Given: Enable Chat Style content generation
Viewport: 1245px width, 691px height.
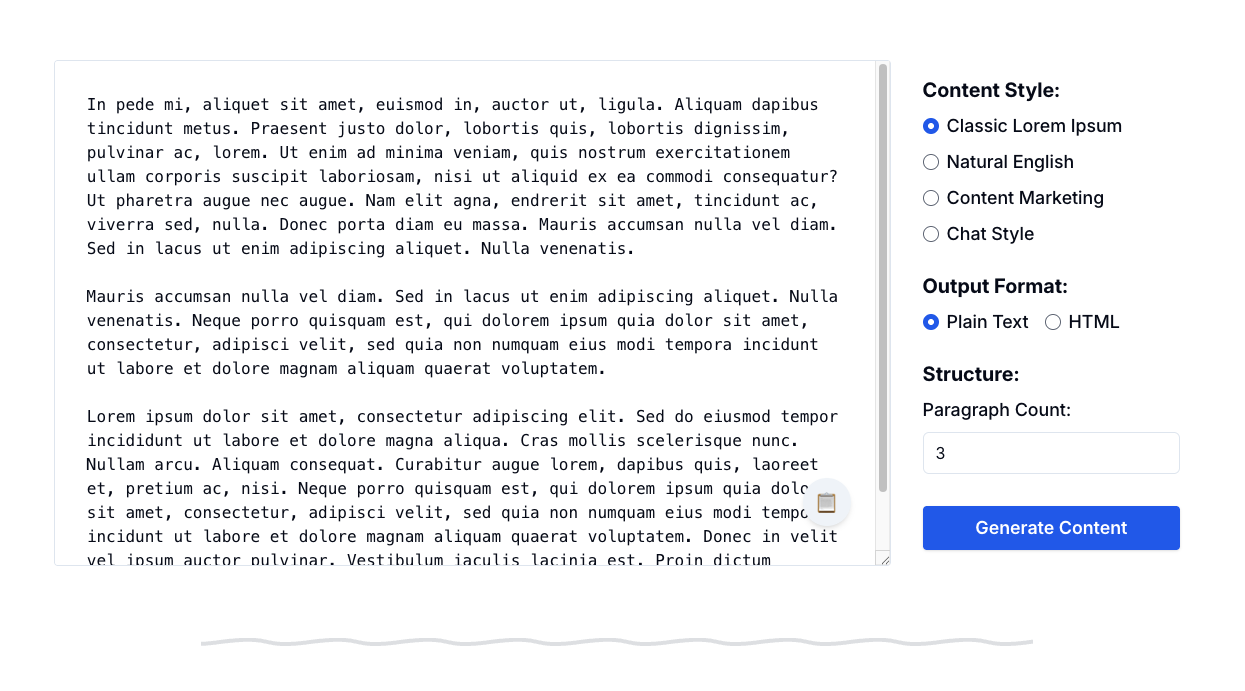Looking at the screenshot, I should coord(931,233).
